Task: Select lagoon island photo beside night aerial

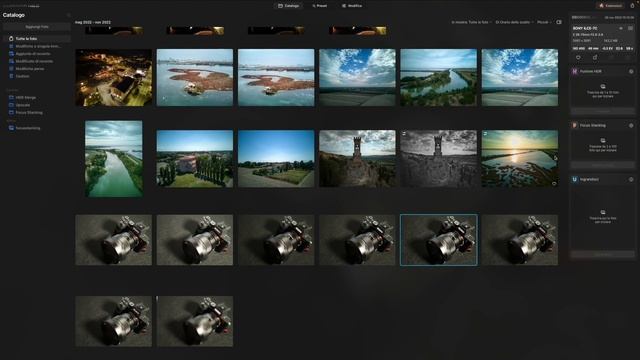Action: 195,78
